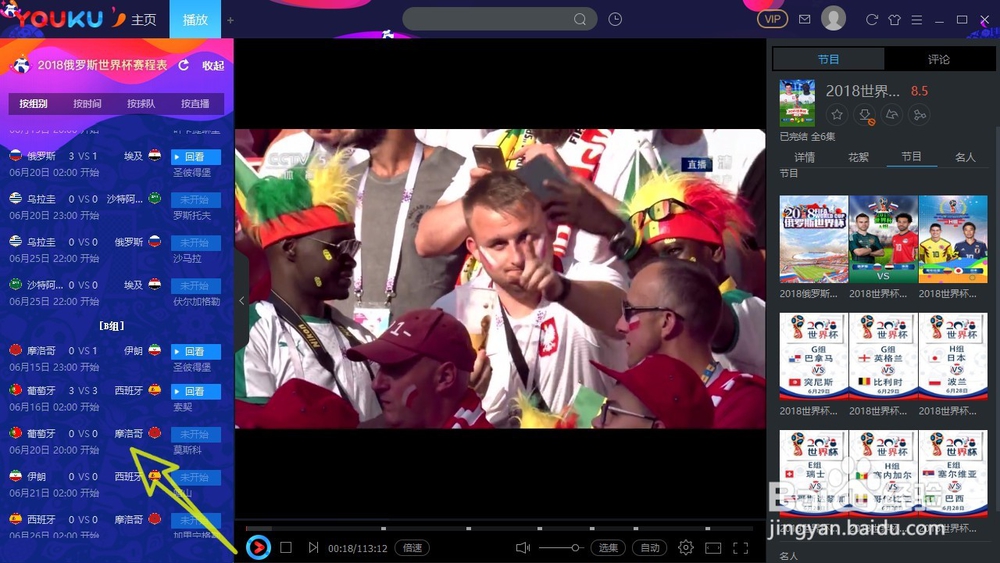The height and width of the screenshot is (563, 1000).
Task: Open the H组 日本 VS 波兰 thumbnail
Action: pos(953,356)
